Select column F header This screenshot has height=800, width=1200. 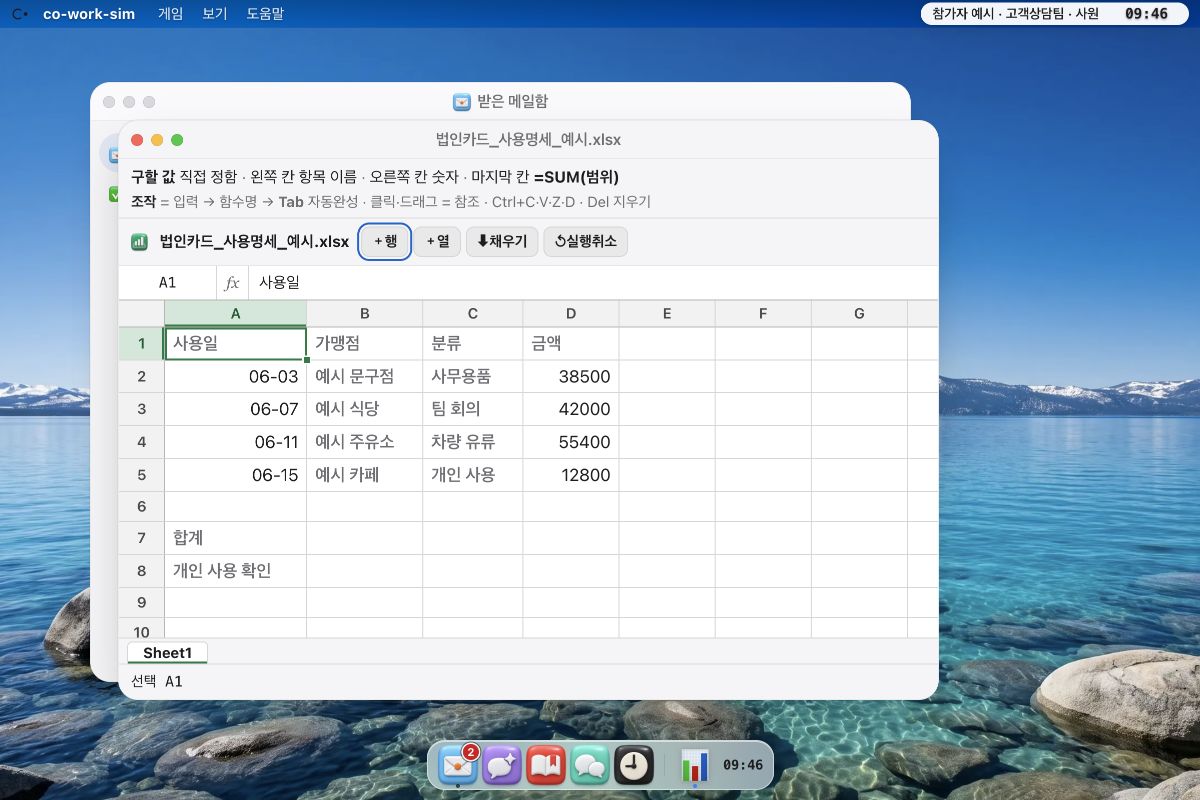click(763, 313)
